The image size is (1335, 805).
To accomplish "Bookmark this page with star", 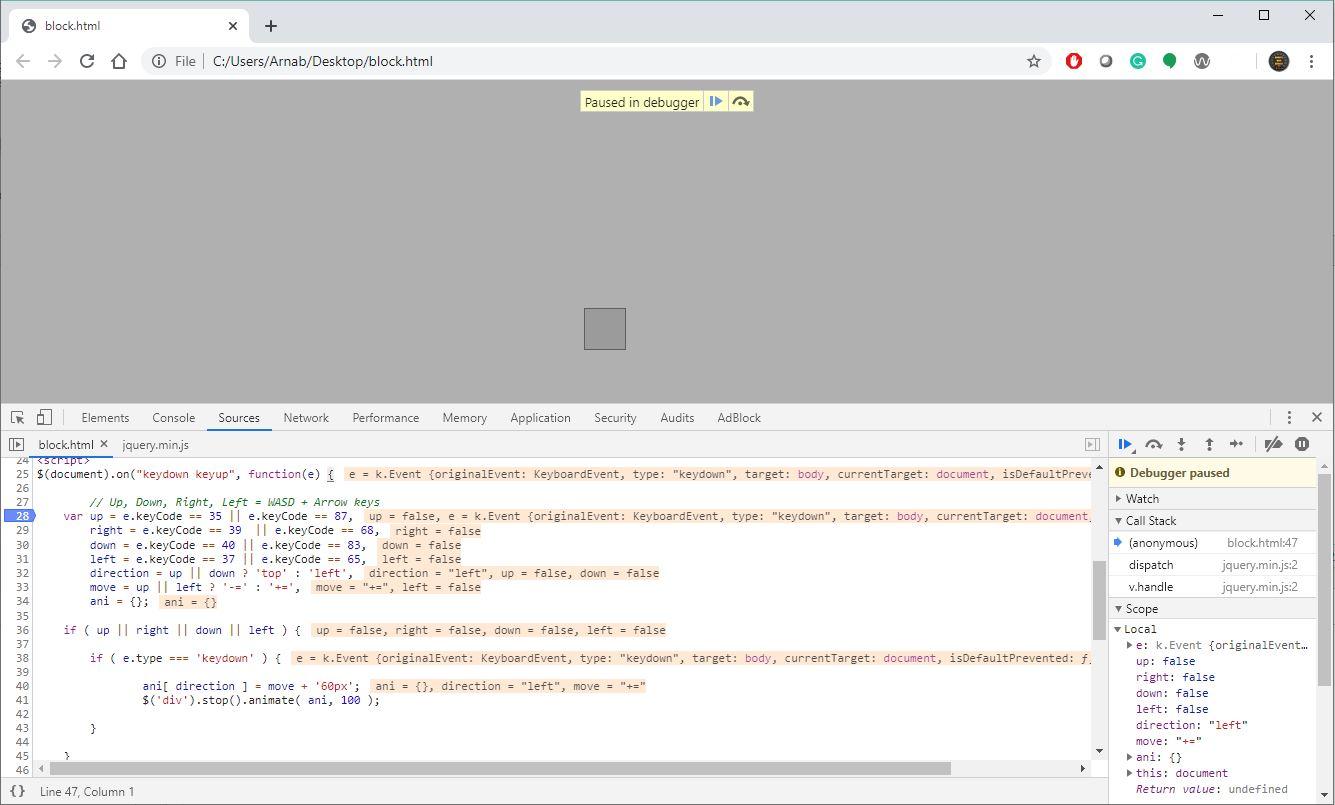I will click(x=1034, y=61).
